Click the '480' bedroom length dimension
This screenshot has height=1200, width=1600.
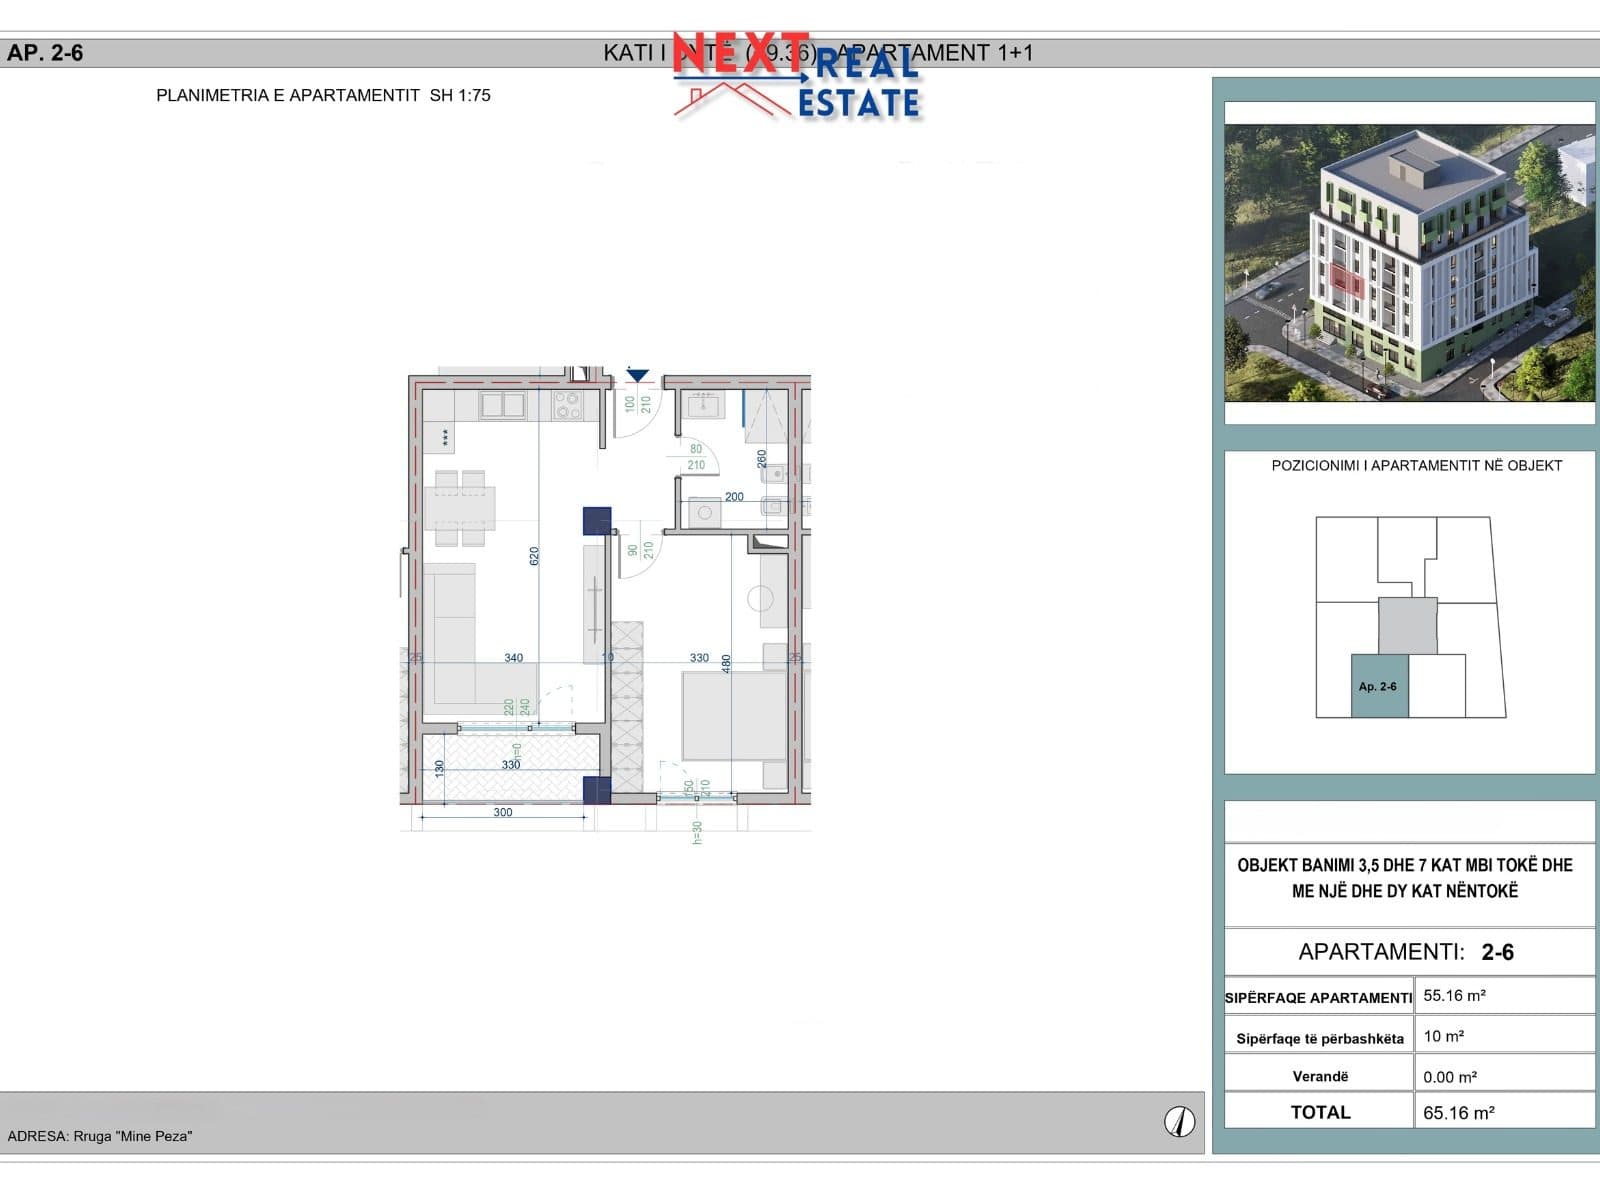click(727, 662)
